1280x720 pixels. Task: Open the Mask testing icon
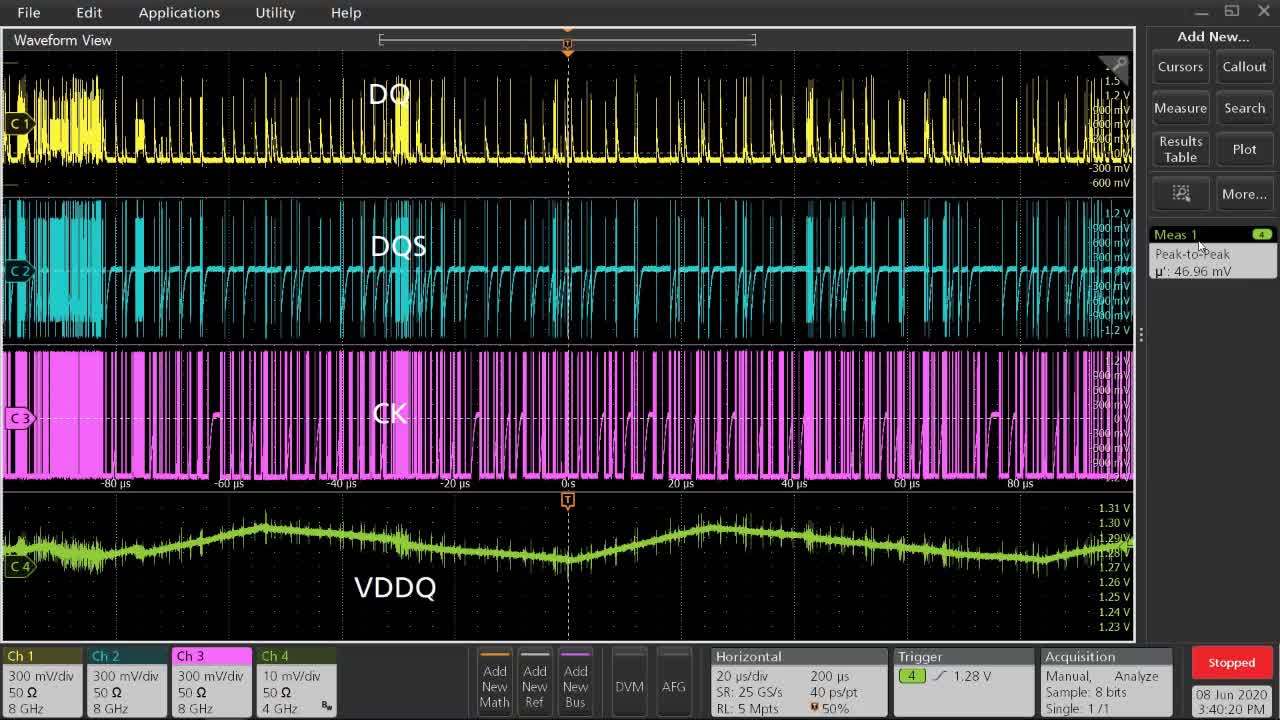1180,194
